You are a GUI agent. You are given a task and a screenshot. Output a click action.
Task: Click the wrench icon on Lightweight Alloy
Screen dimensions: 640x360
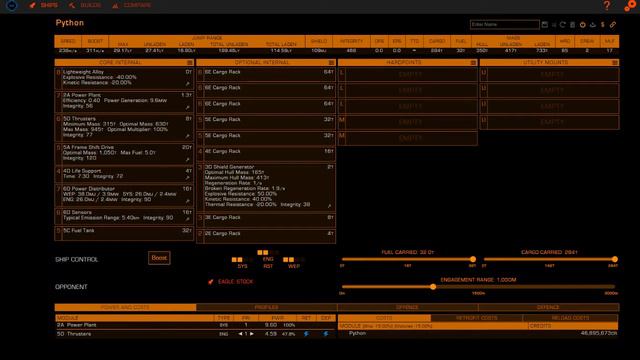pos(188,84)
